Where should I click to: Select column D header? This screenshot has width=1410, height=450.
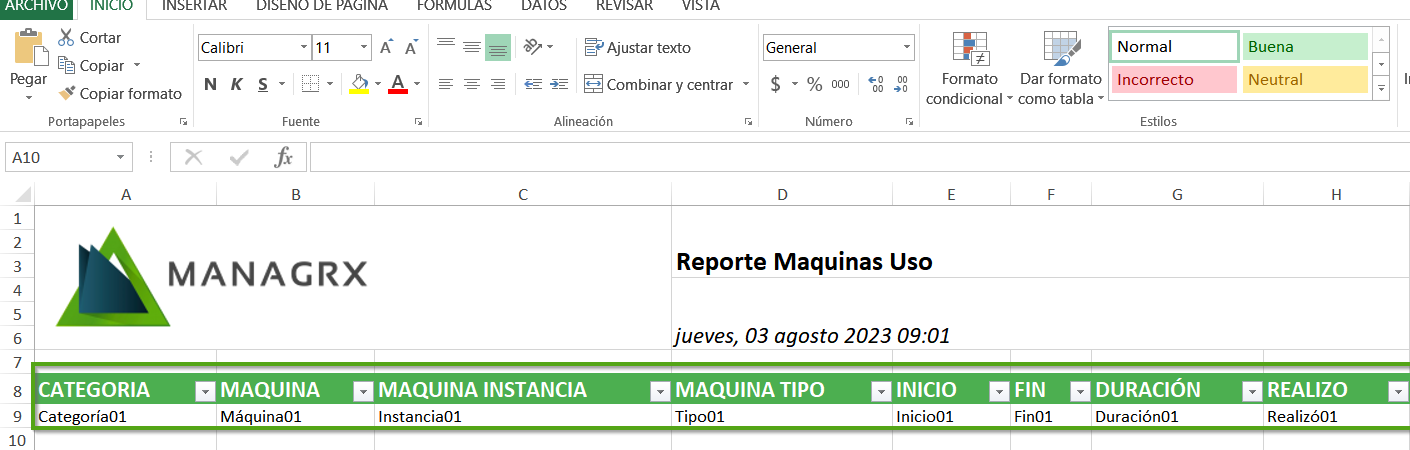tap(782, 195)
